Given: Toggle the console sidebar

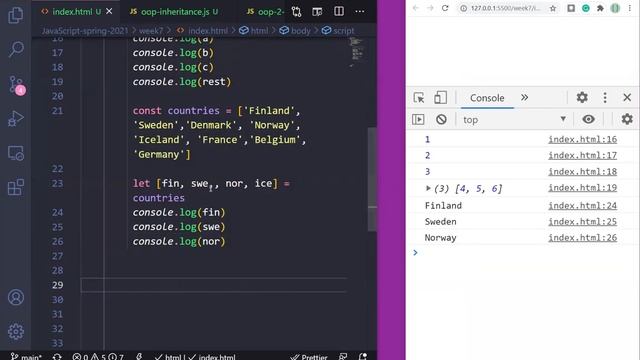Looking at the screenshot, I should tap(418, 119).
